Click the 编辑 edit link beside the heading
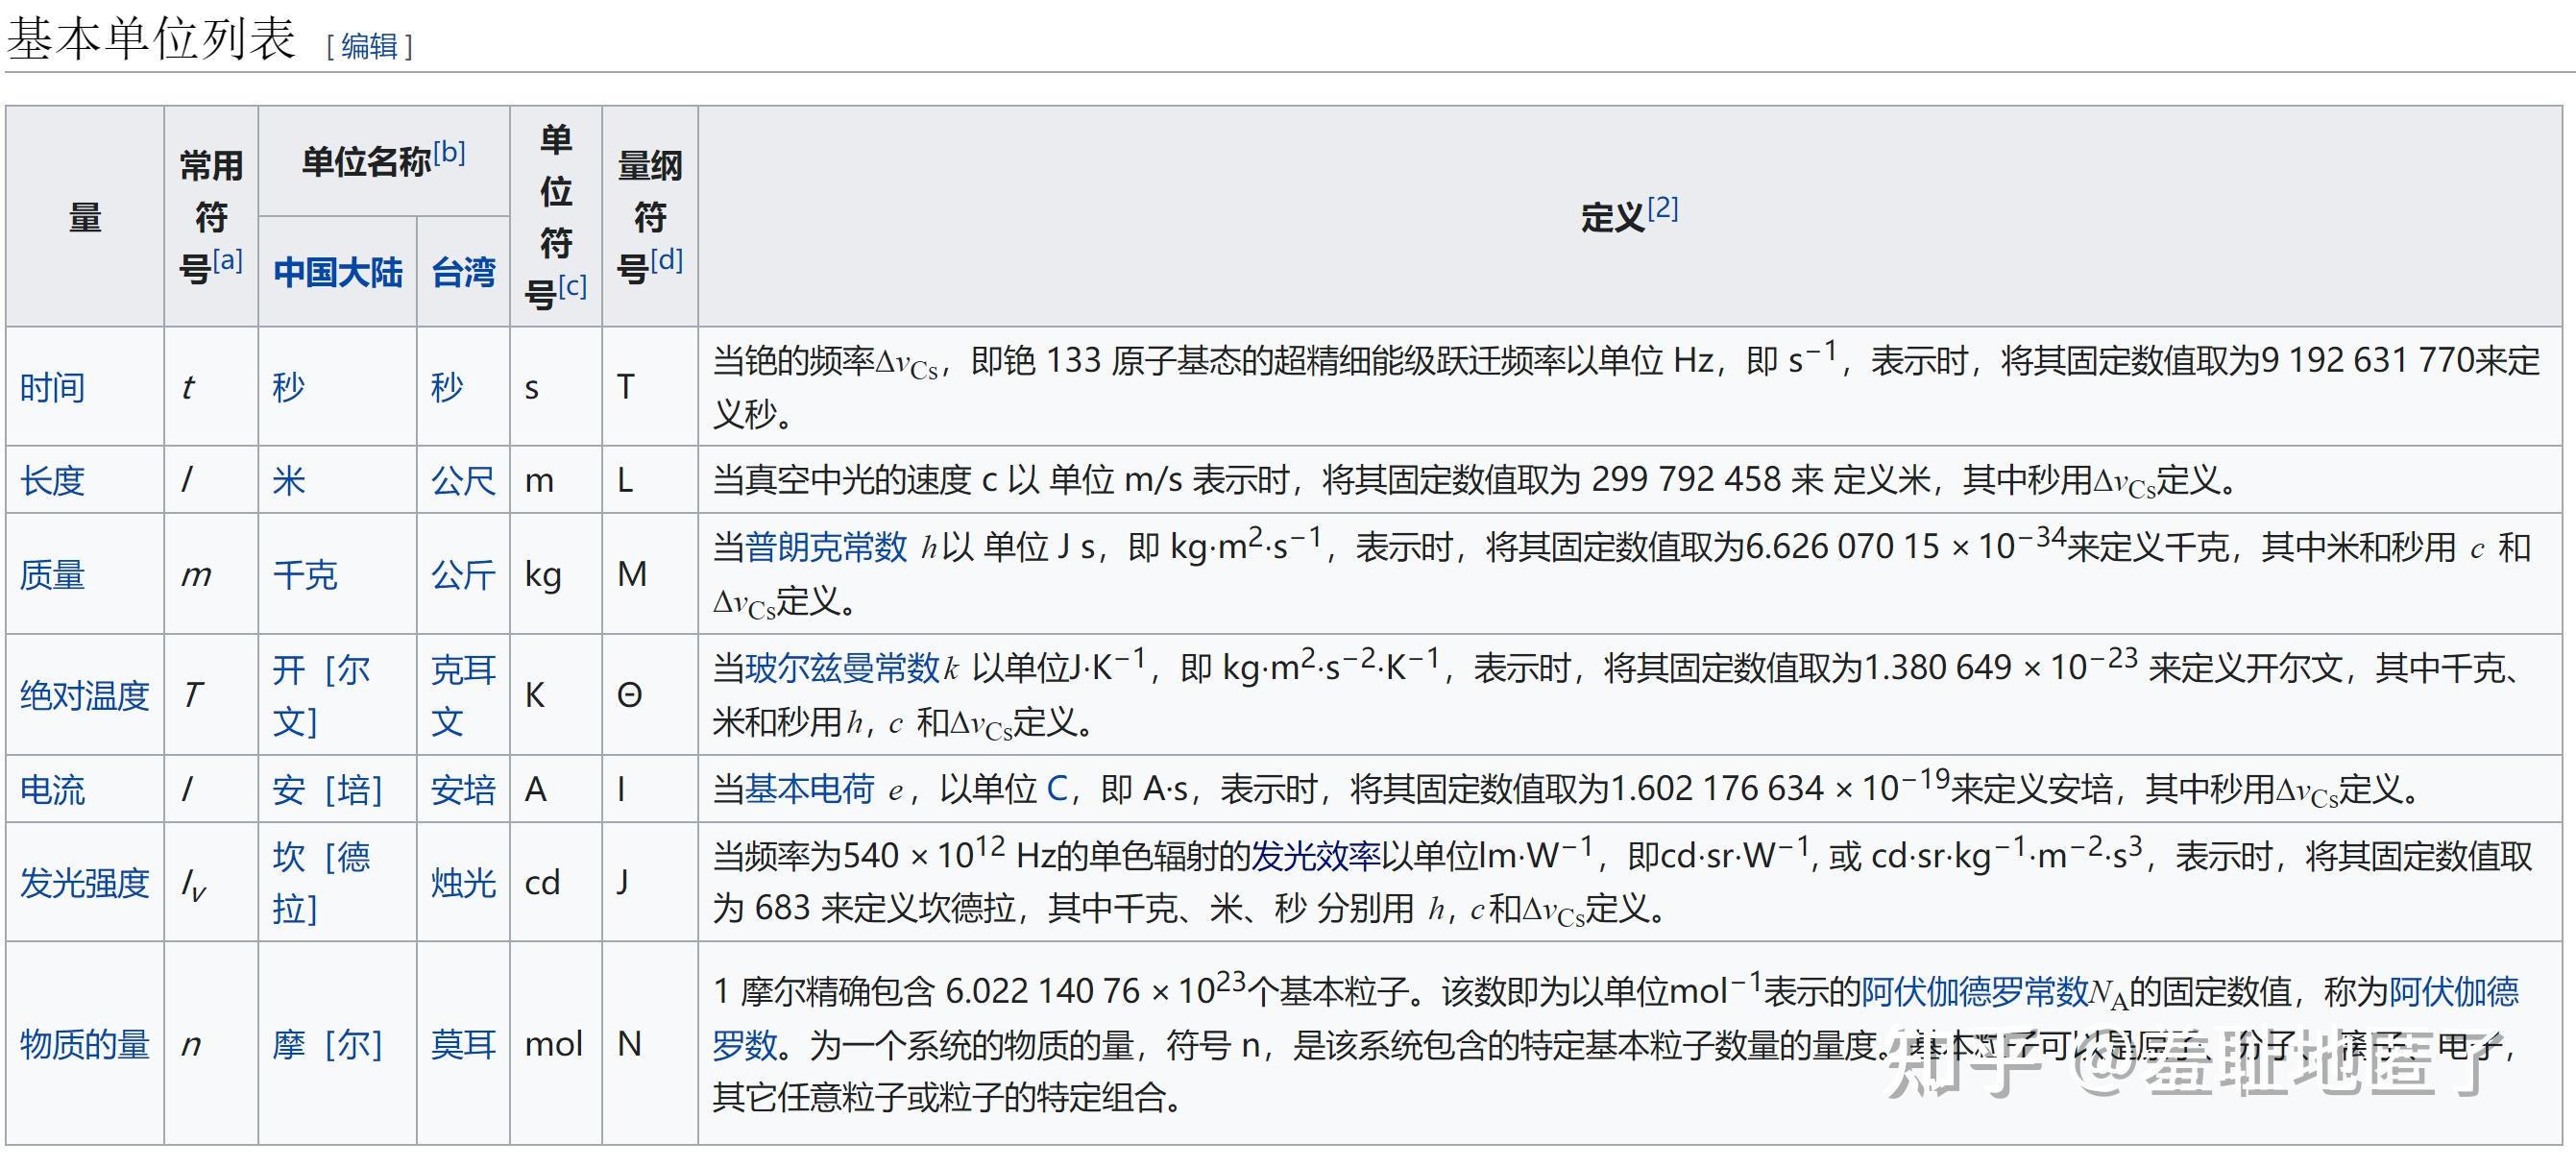Viewport: 2576px width, 1167px height. [369, 46]
